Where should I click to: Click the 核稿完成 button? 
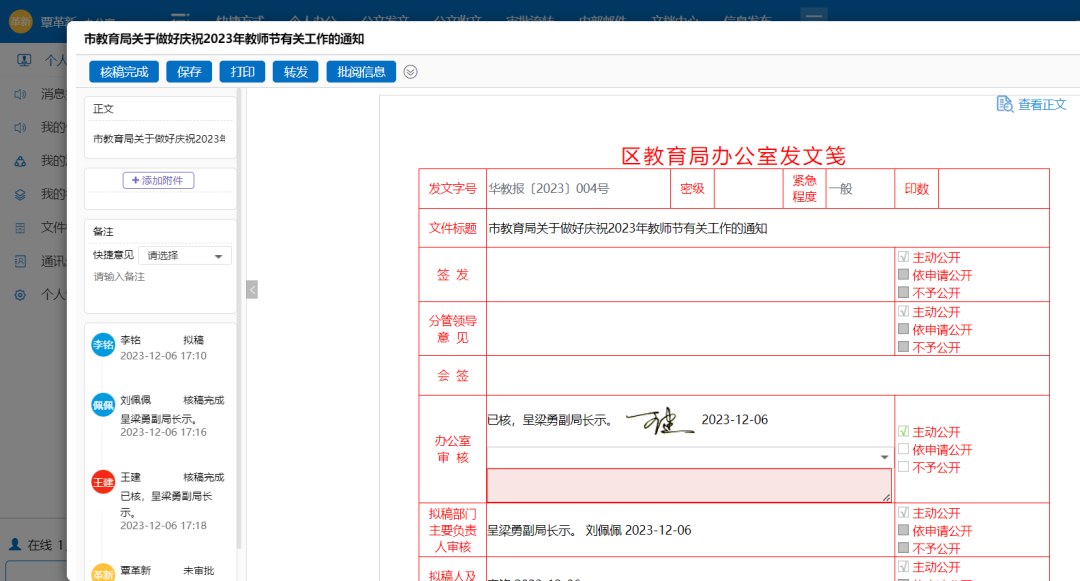click(123, 71)
